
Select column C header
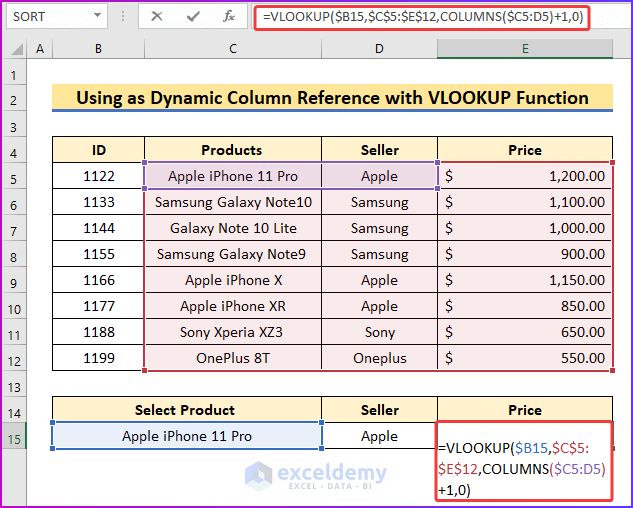233,49
